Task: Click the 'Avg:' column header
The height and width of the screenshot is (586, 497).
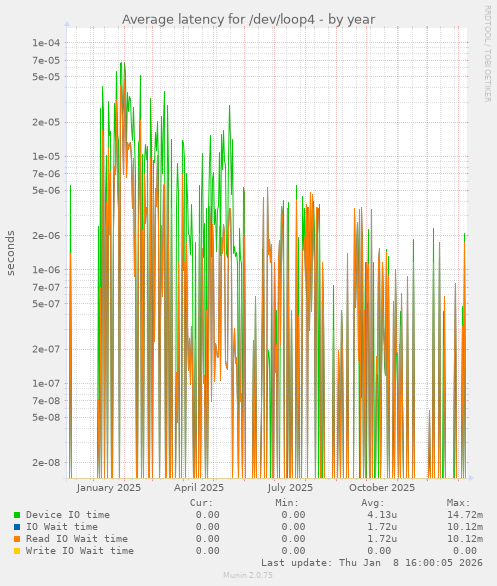Action: (373, 503)
